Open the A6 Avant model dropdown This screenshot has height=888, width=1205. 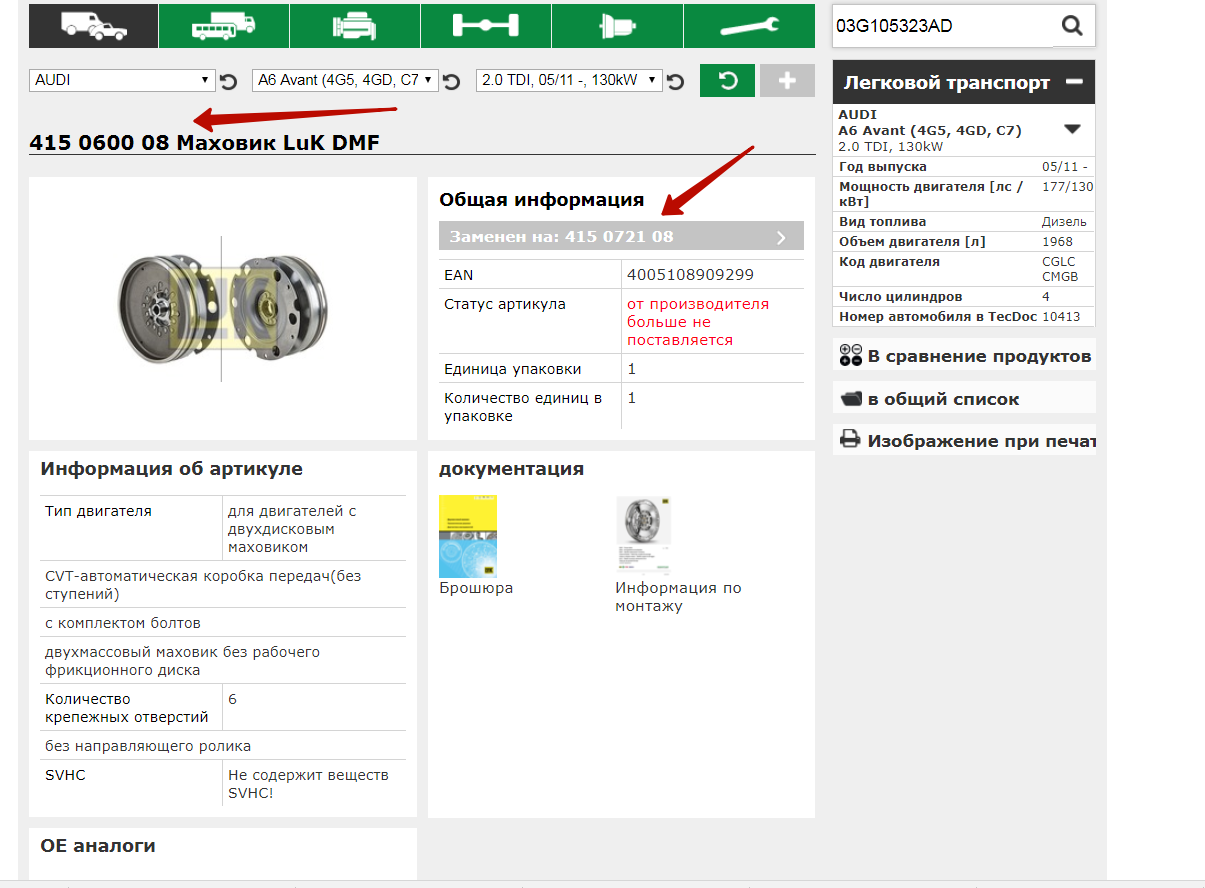pos(345,80)
